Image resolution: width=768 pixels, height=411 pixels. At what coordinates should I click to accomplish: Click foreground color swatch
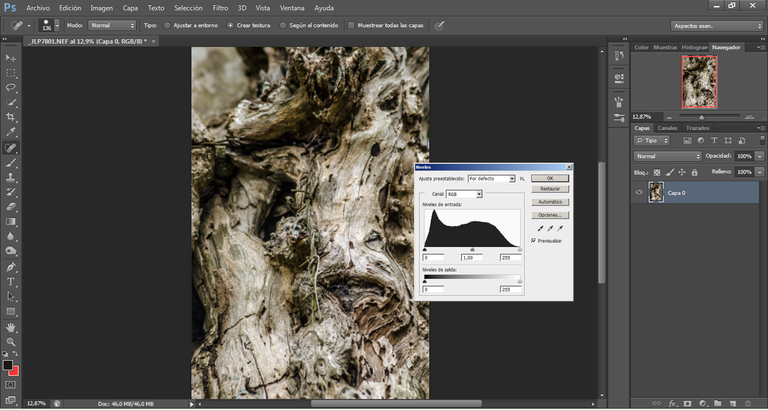(x=8, y=365)
